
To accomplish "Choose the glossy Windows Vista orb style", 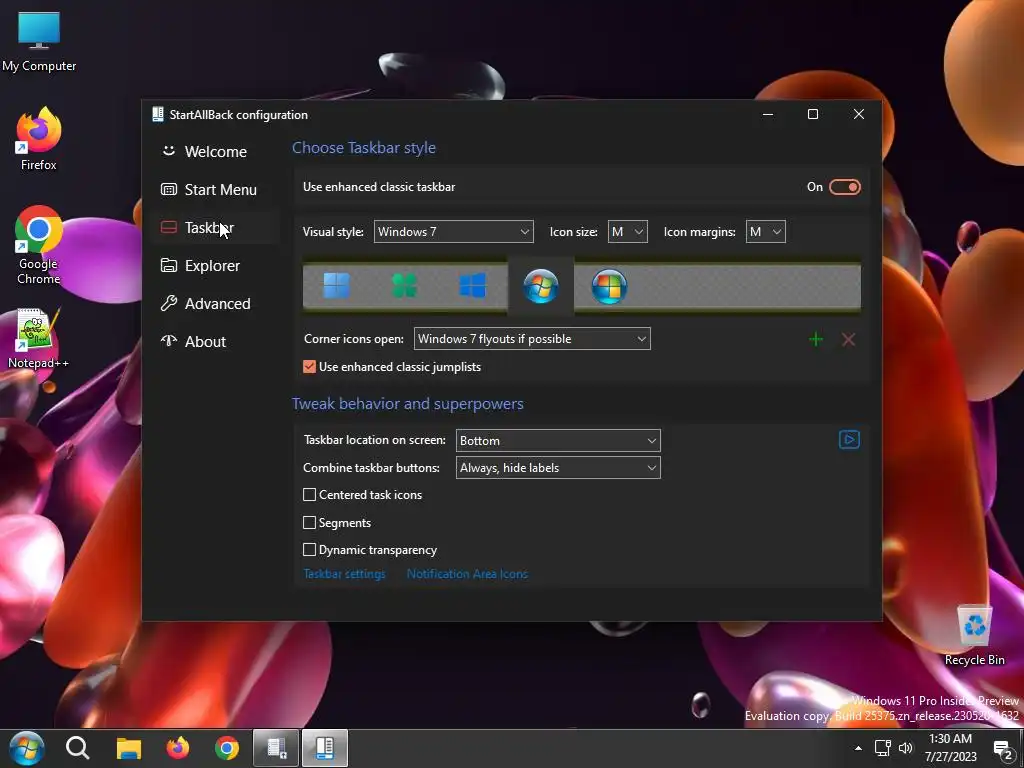I will click(x=609, y=286).
